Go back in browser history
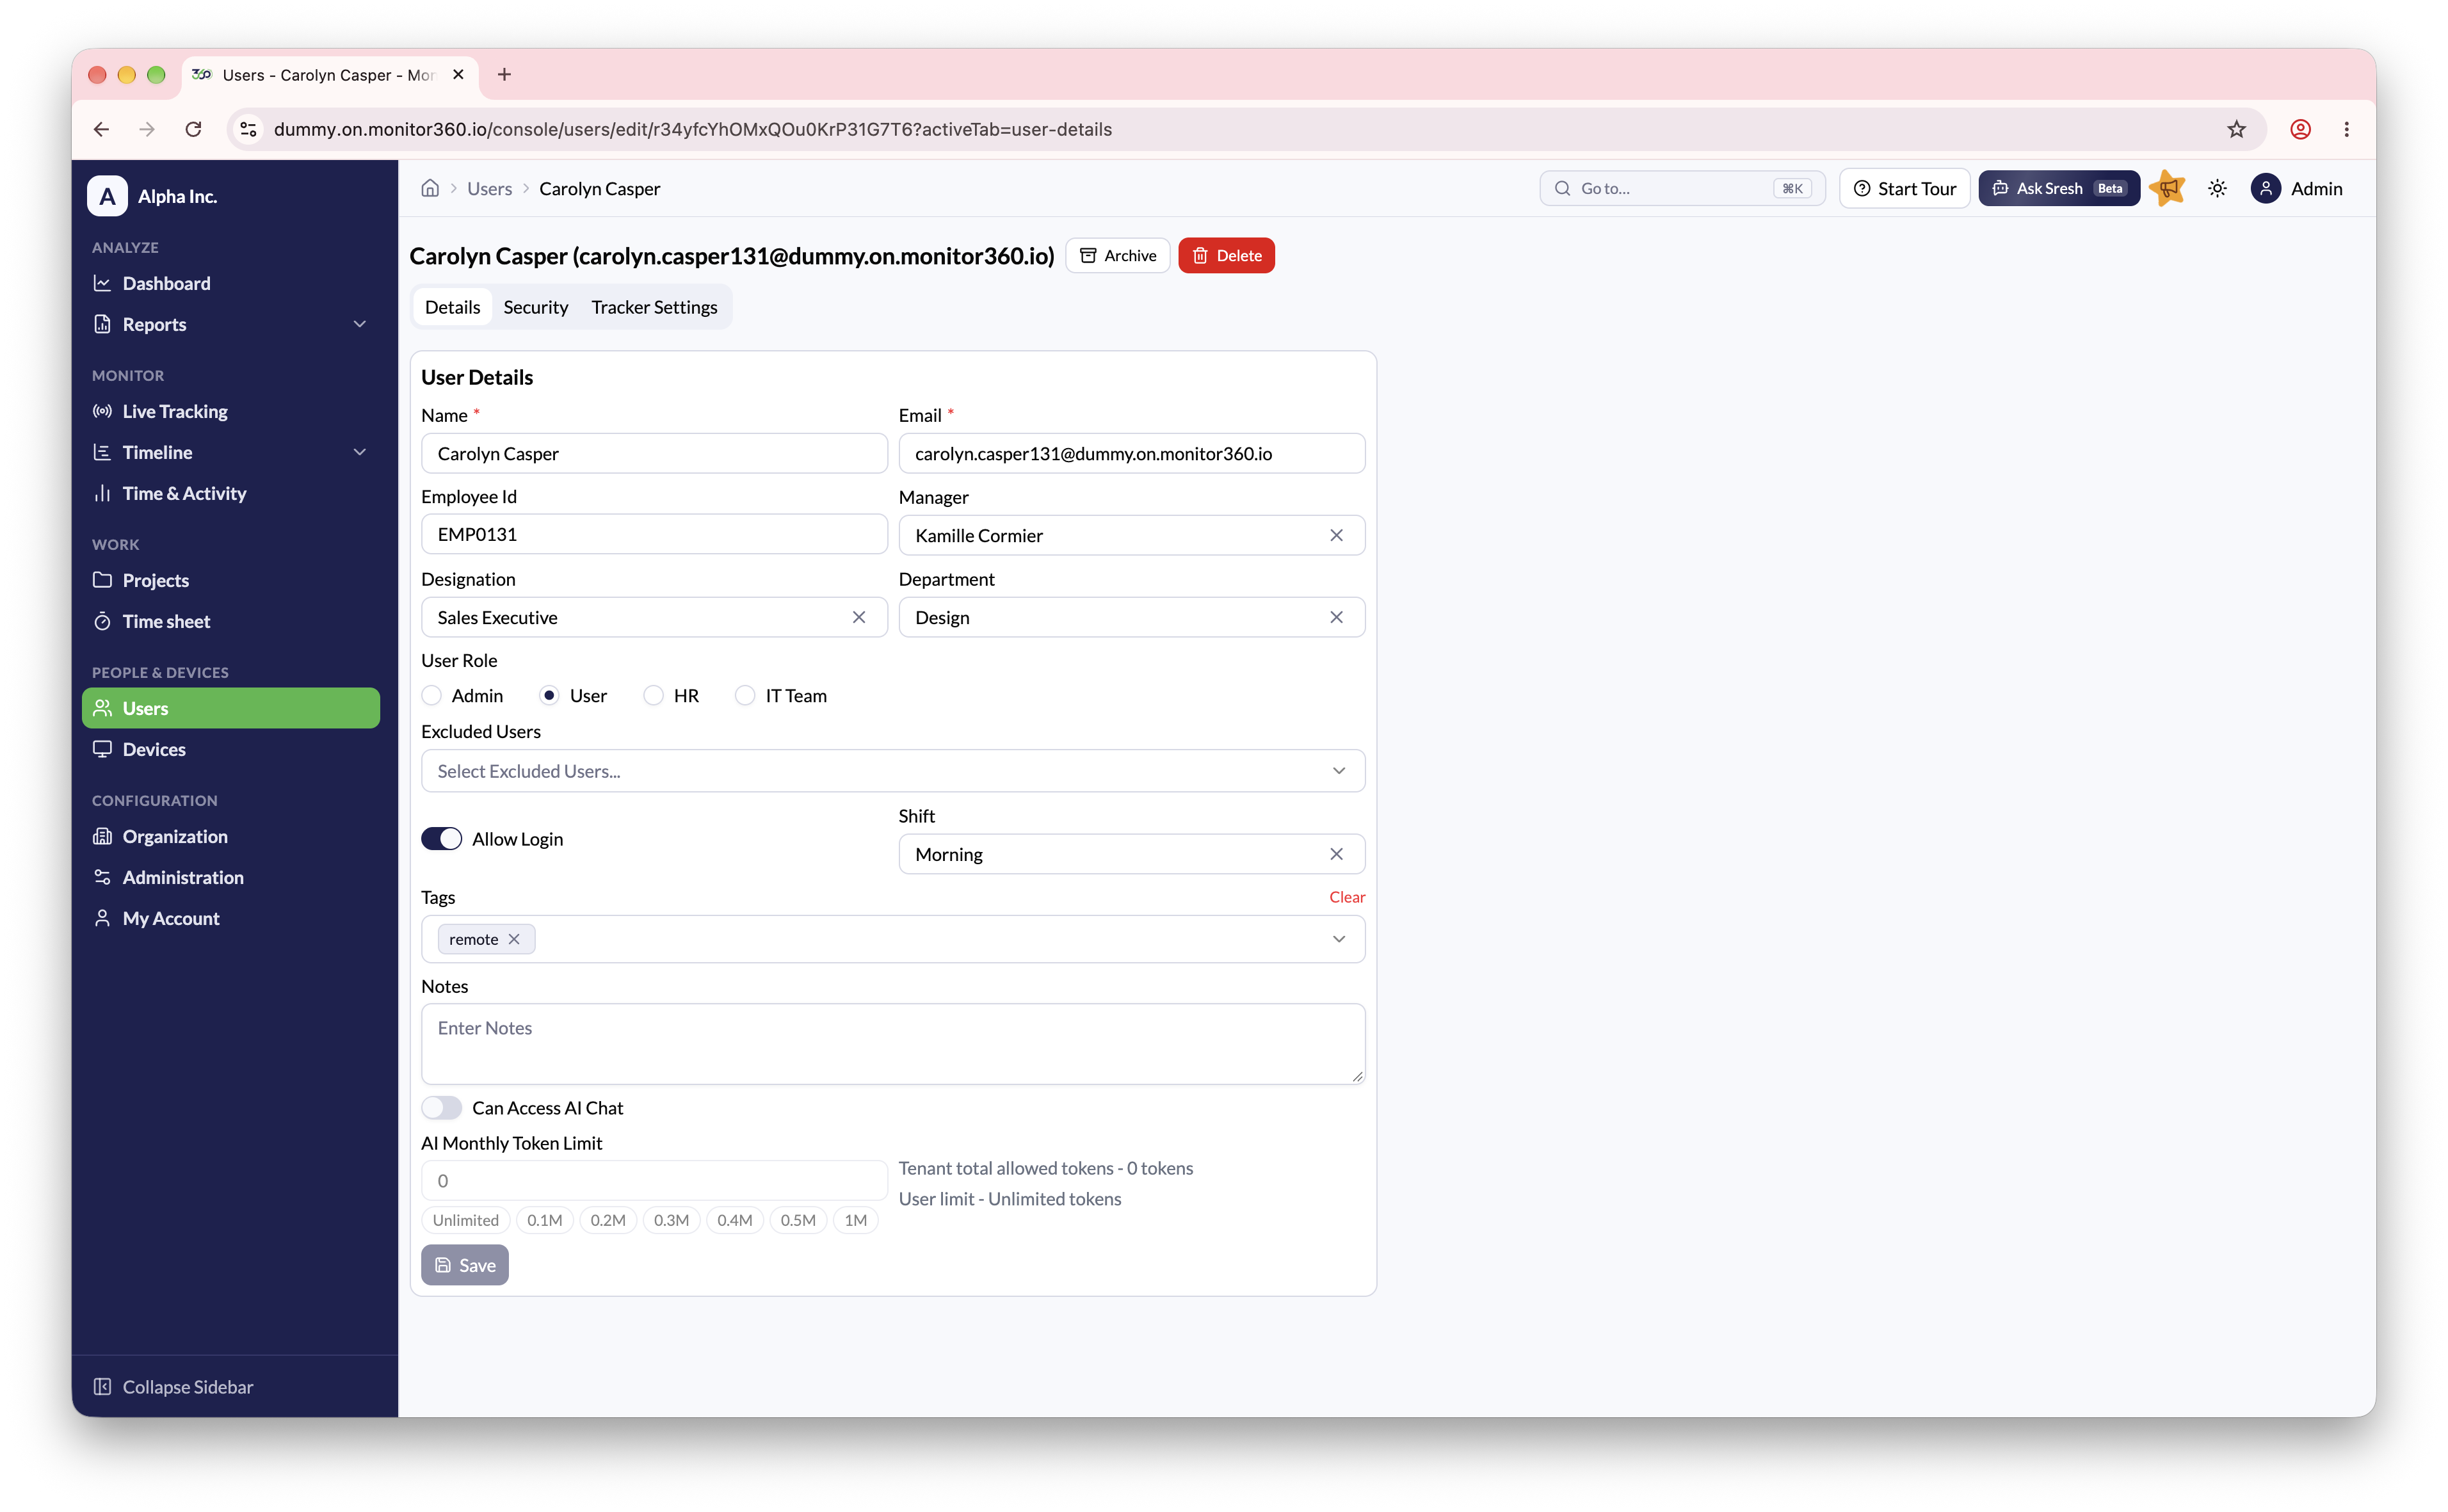Screen dimensions: 2448x1512 pyautogui.click(x=101, y=129)
